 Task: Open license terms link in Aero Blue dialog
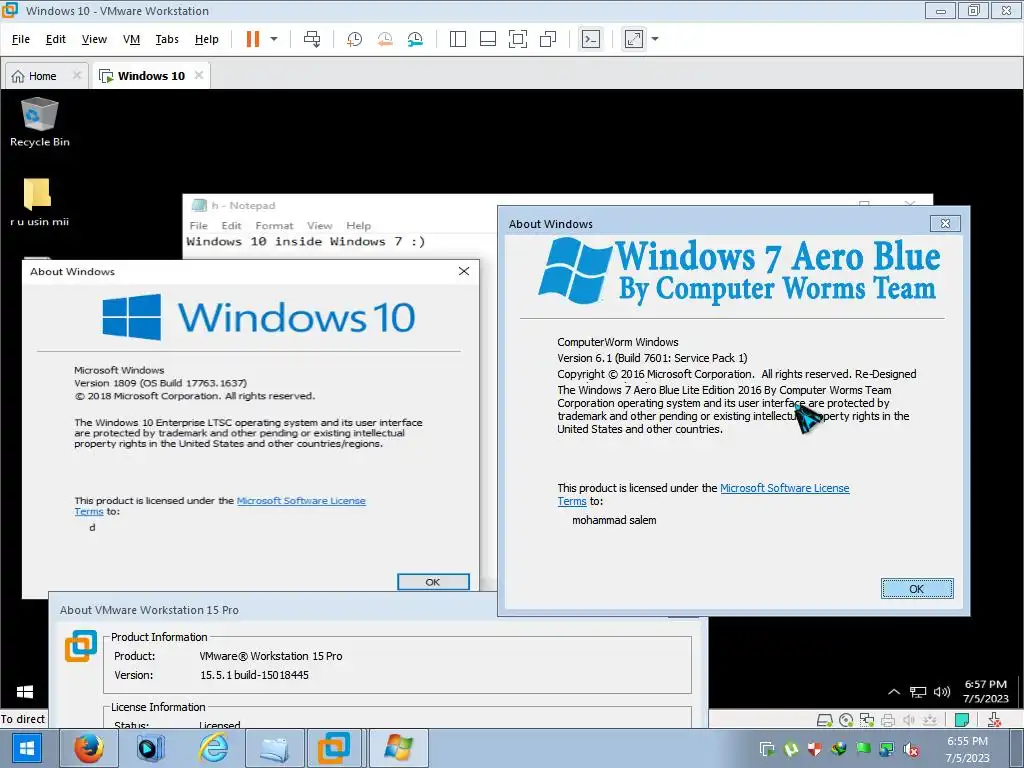[784, 488]
